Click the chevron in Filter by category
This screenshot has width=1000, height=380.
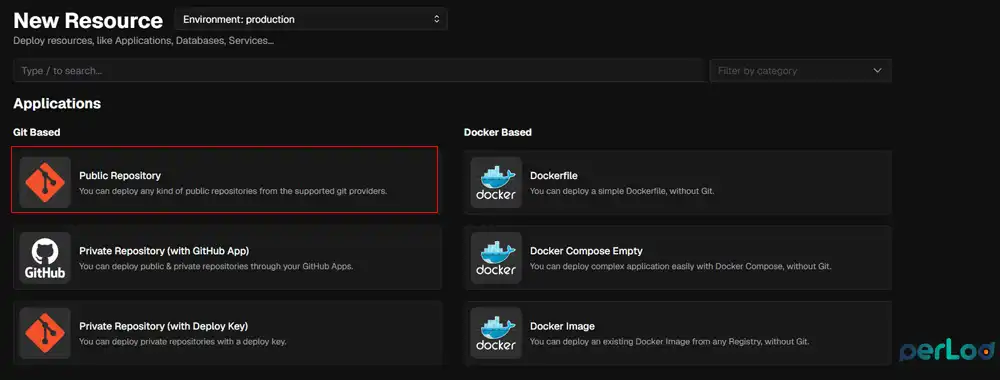pyautogui.click(x=878, y=70)
